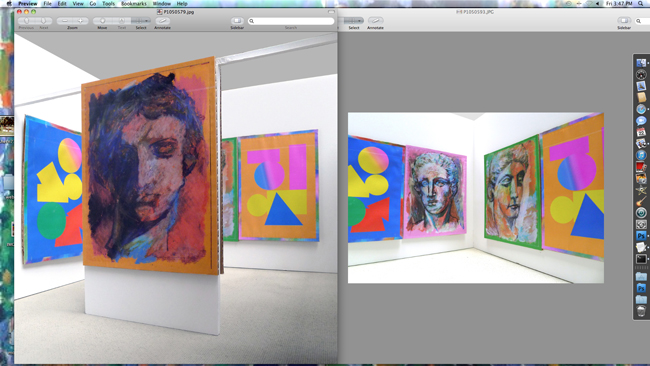
Task: Click the Zoom out minus button
Action: pos(65,21)
